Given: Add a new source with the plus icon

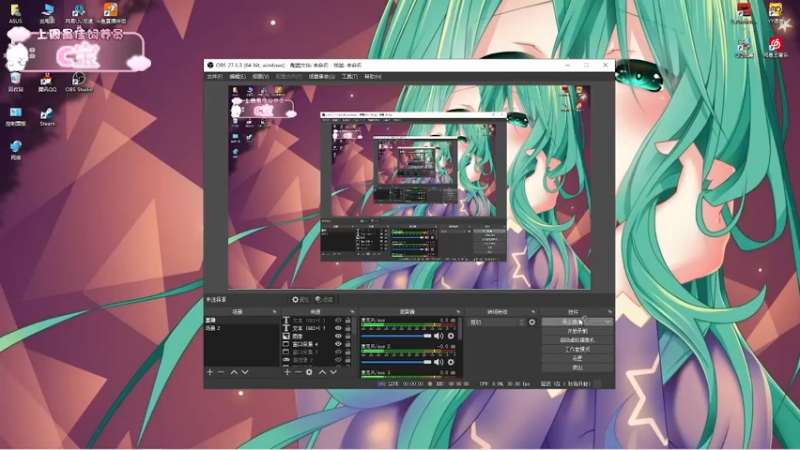Looking at the screenshot, I should tap(287, 372).
